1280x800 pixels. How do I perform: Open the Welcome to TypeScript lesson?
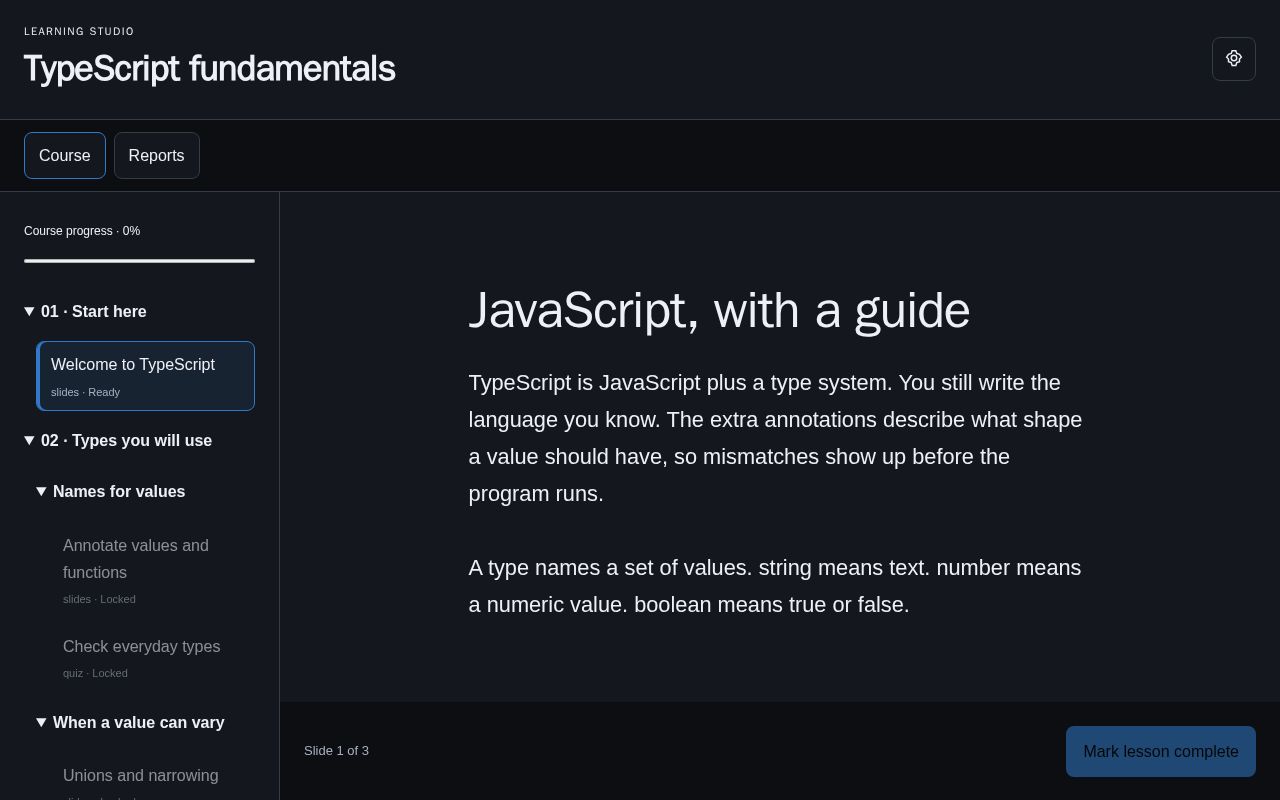[x=146, y=376]
